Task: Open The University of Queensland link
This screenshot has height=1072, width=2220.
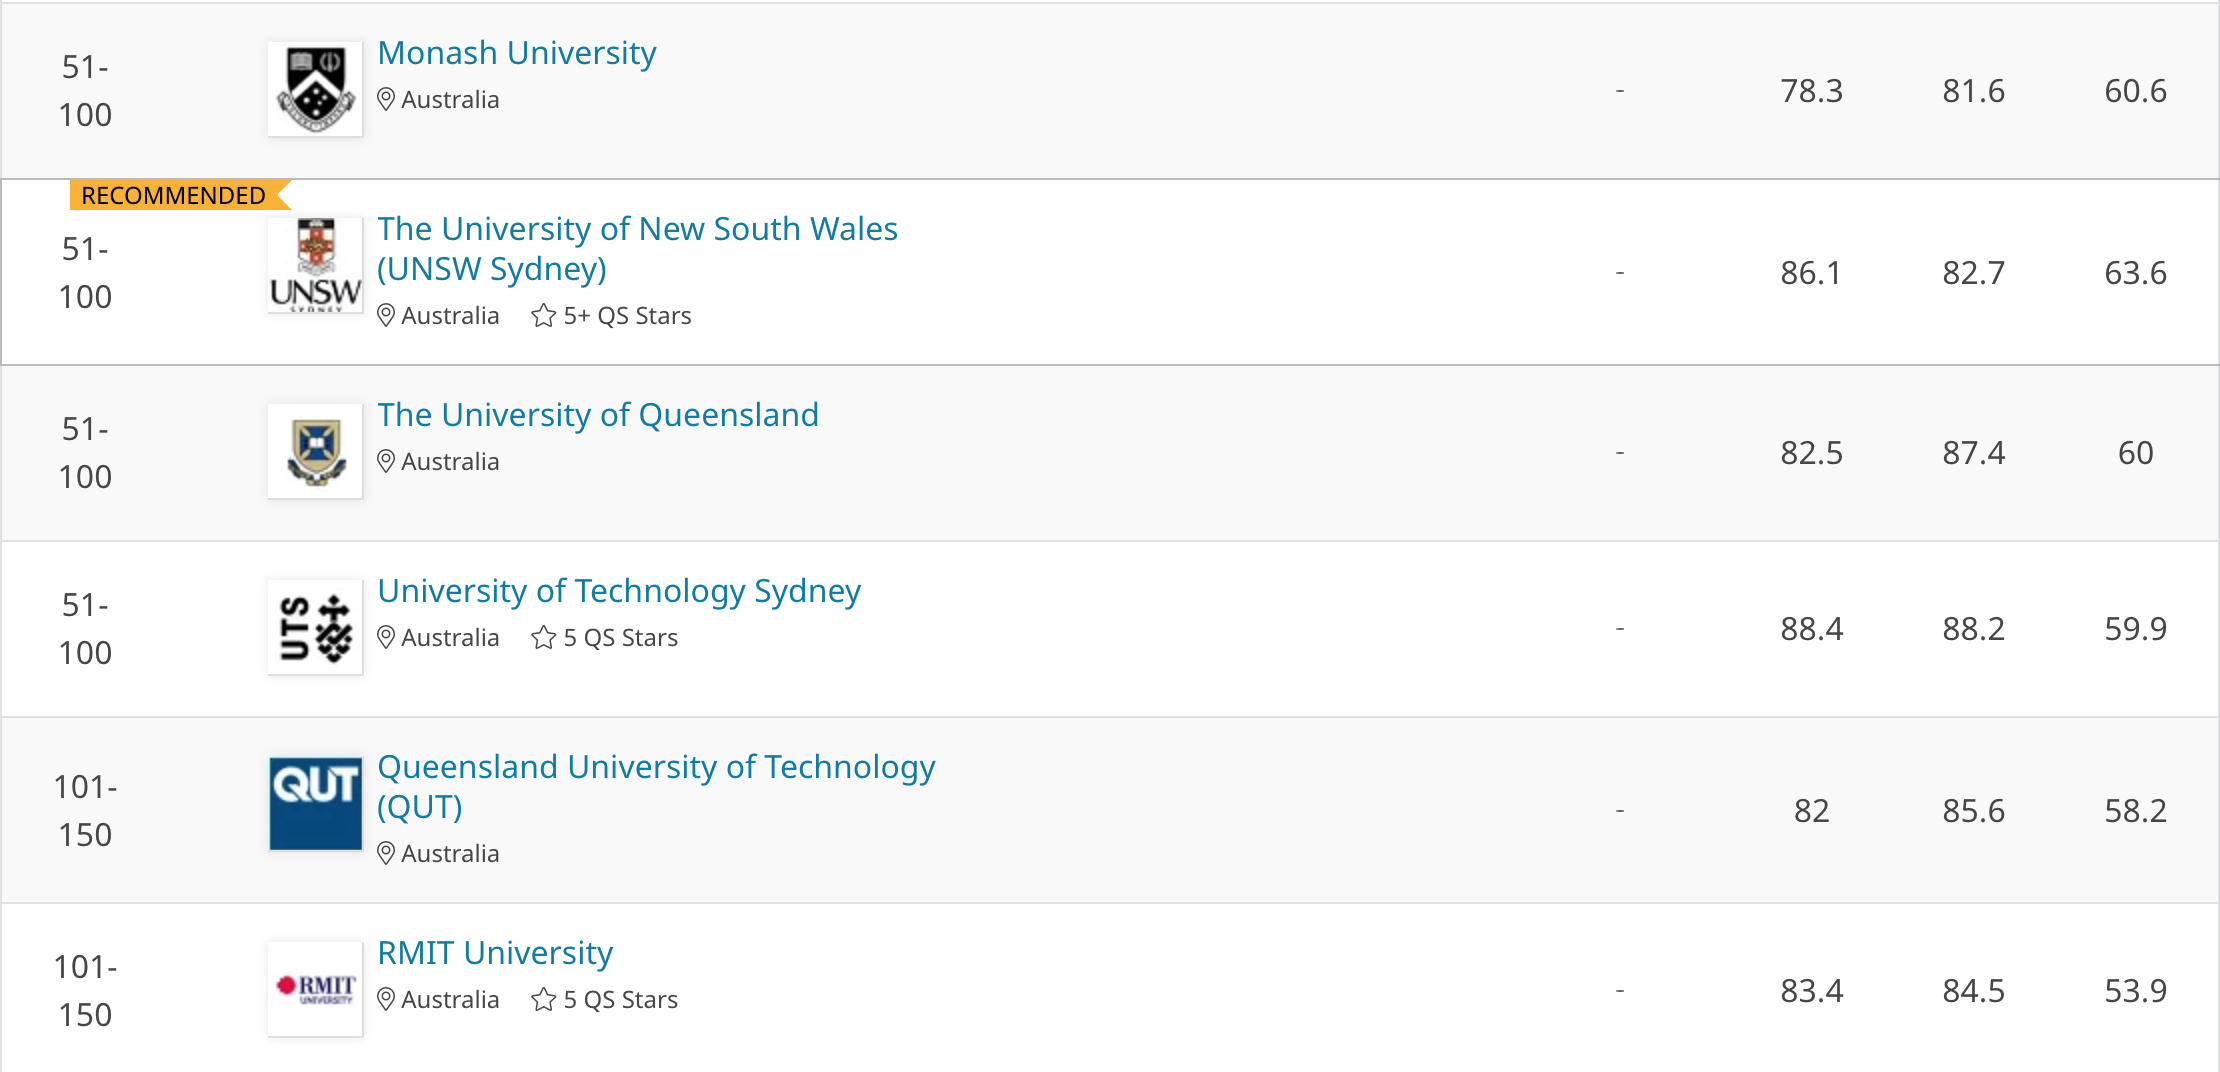Action: click(x=598, y=415)
